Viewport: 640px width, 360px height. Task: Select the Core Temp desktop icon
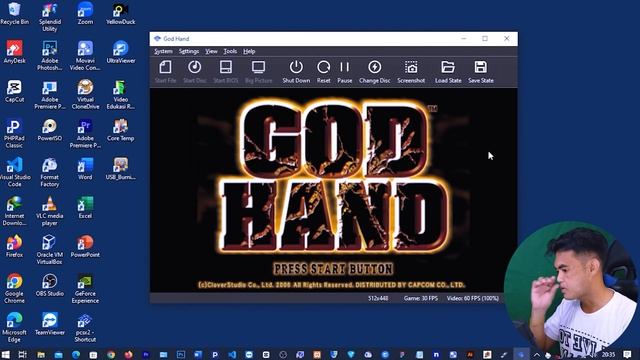pyautogui.click(x=121, y=130)
